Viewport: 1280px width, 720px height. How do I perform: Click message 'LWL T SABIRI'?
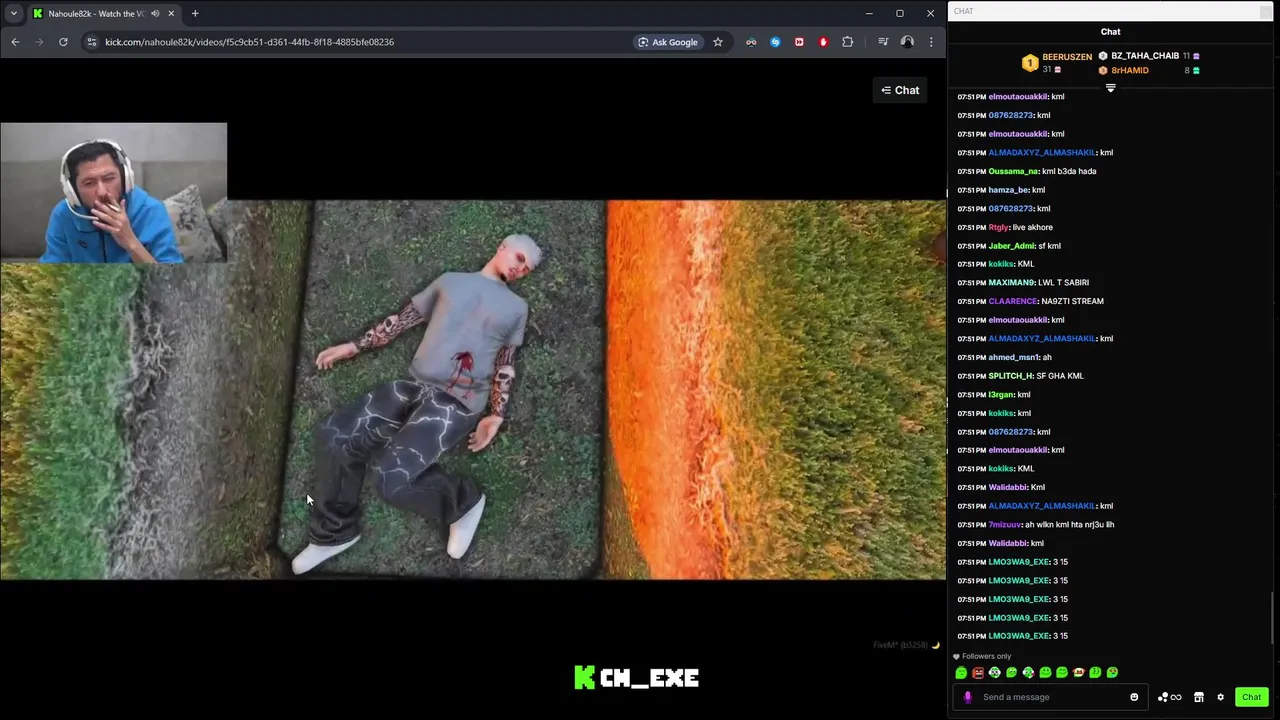click(x=1063, y=283)
